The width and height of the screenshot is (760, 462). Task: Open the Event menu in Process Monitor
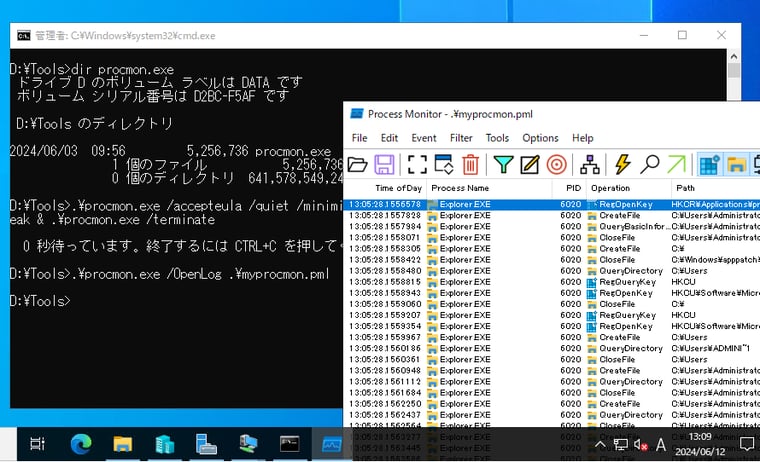pos(424,138)
